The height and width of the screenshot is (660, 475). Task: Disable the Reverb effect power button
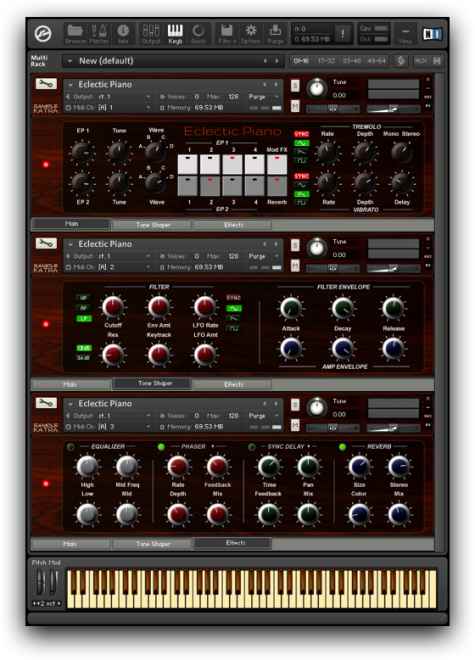coord(342,447)
